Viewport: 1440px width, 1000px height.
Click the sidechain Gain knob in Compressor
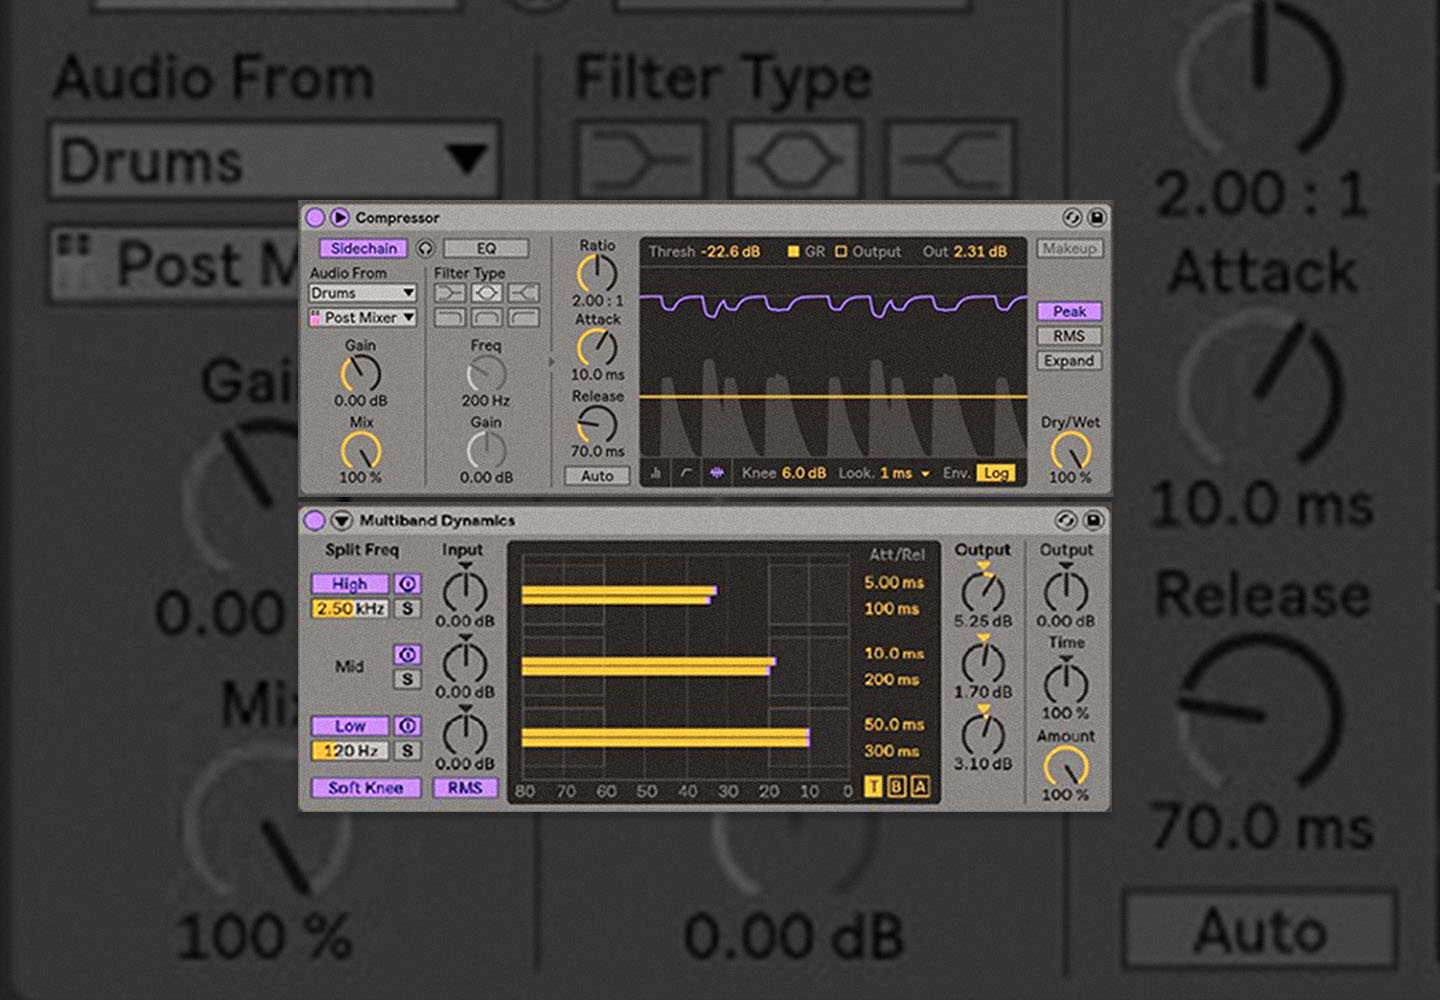361,373
